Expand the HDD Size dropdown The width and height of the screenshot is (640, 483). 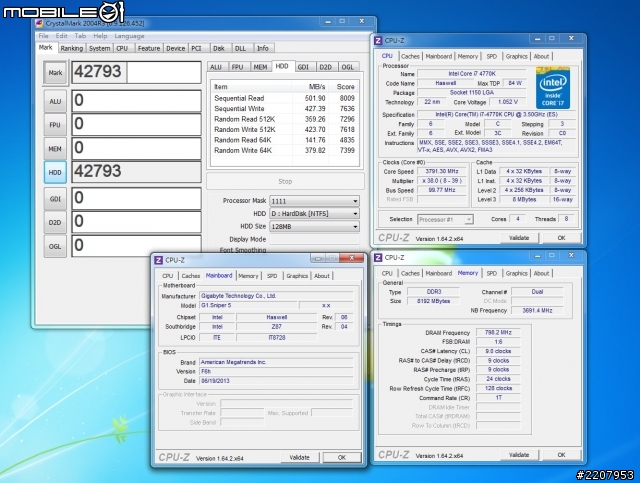pos(355,226)
